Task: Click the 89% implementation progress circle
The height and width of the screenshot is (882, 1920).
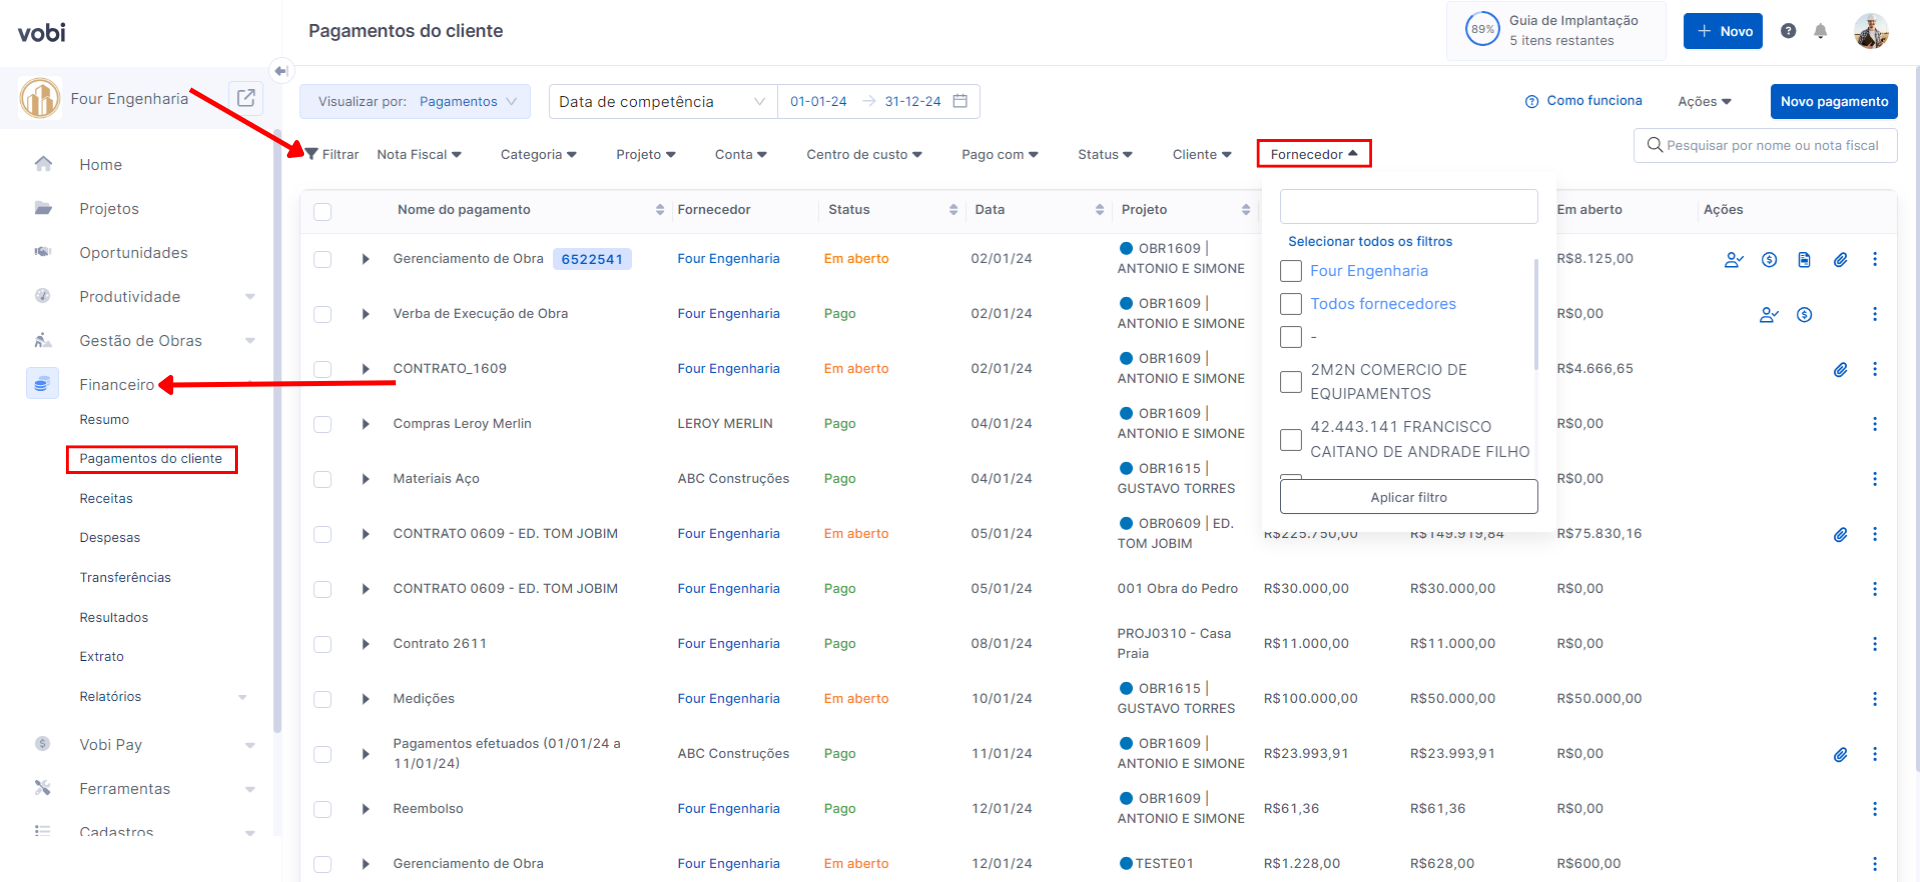Action: [1481, 30]
